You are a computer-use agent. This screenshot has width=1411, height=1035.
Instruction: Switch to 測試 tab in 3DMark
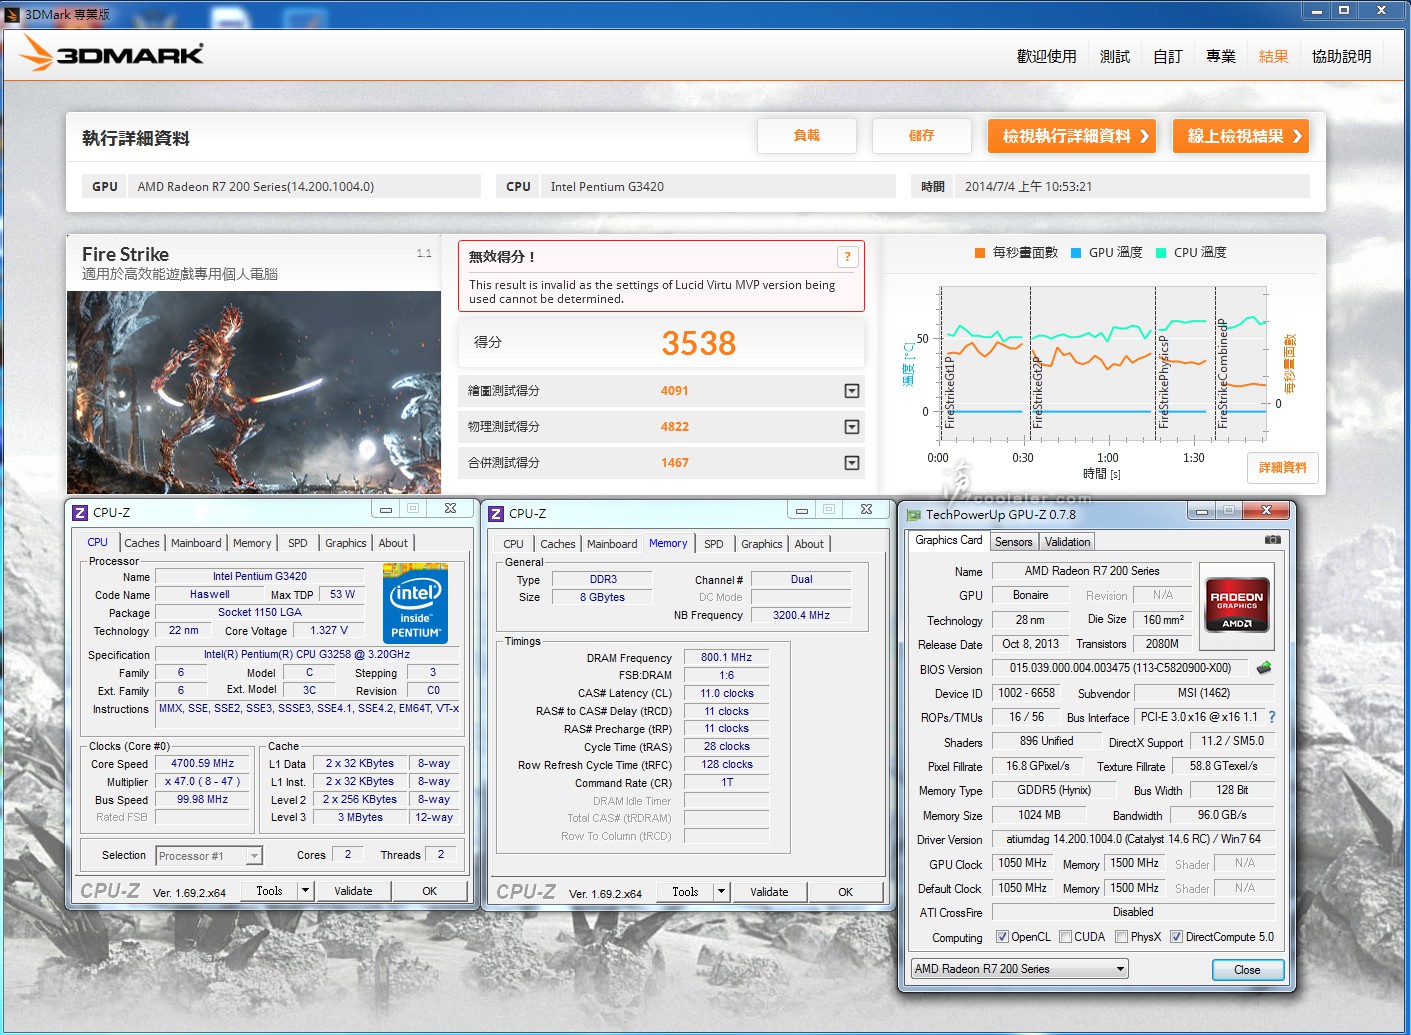1115,57
